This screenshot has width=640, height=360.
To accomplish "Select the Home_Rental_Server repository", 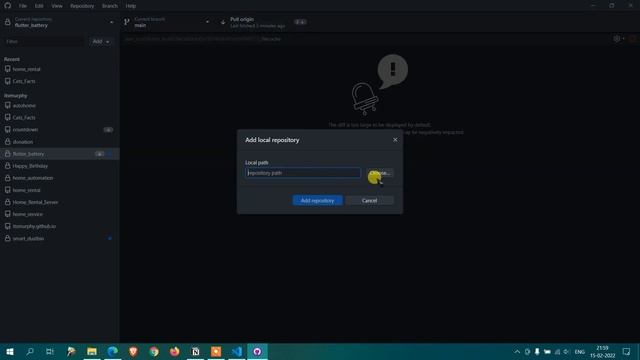I will tap(60, 202).
